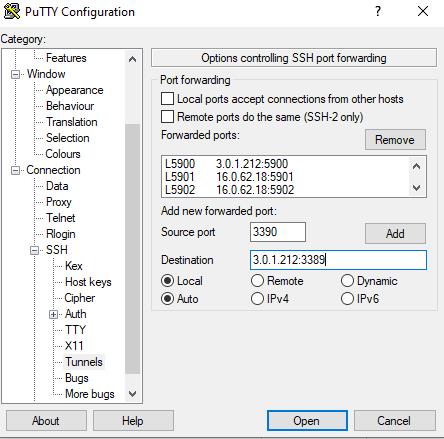Open the Connection category
Image resolution: width=444 pixels, height=439 pixels.
(x=53, y=170)
